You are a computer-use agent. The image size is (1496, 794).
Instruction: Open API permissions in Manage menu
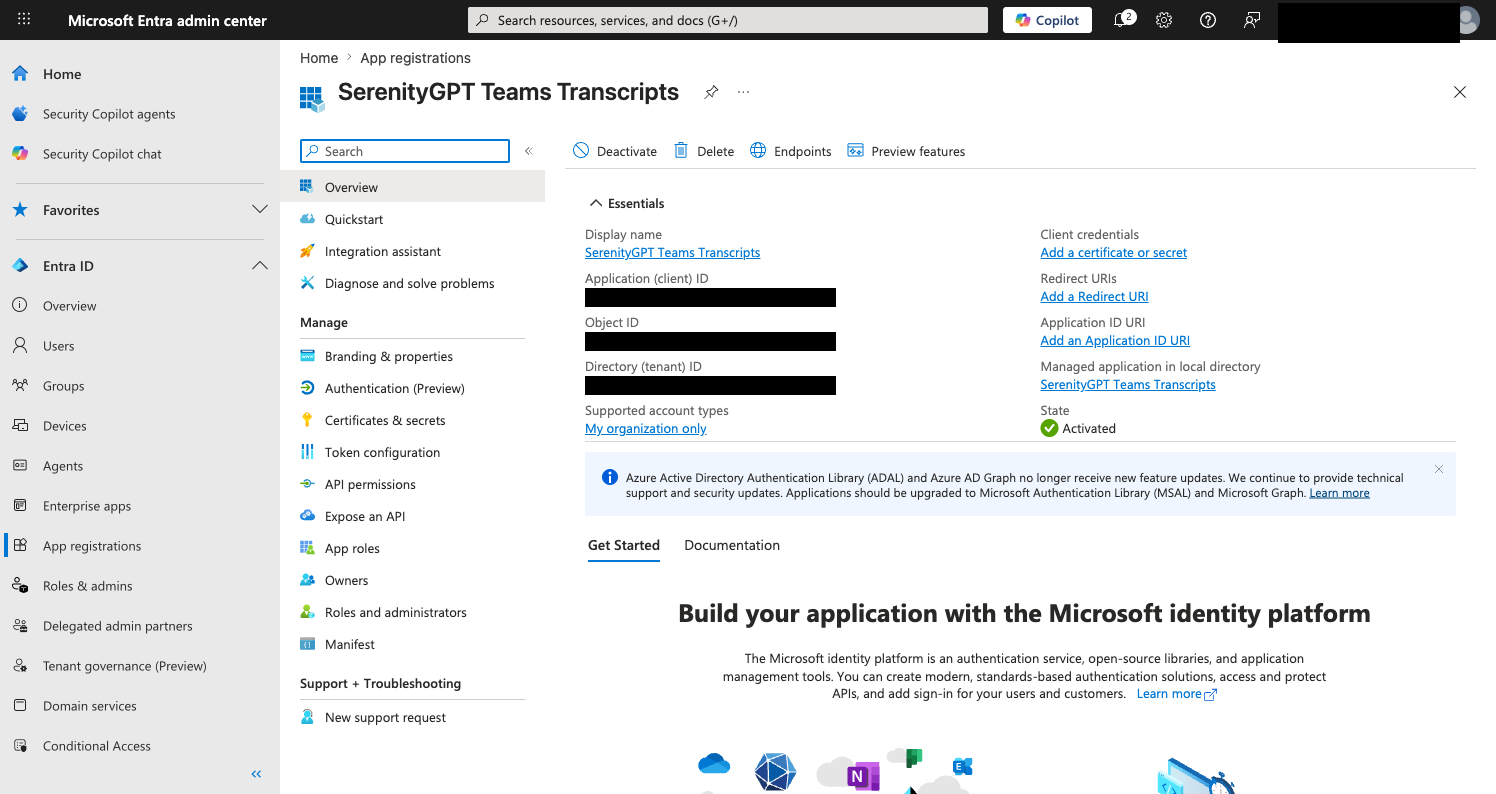[x=370, y=484]
